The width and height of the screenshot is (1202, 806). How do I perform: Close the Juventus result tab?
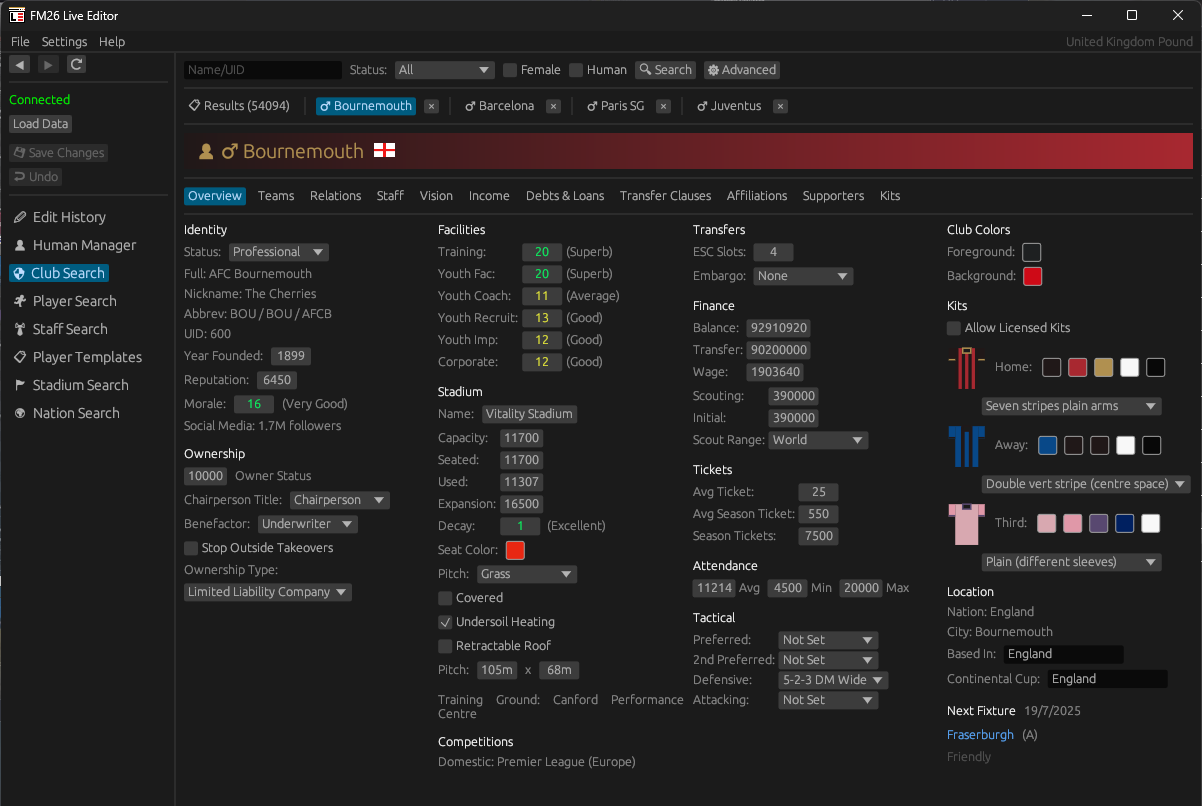[781, 106]
